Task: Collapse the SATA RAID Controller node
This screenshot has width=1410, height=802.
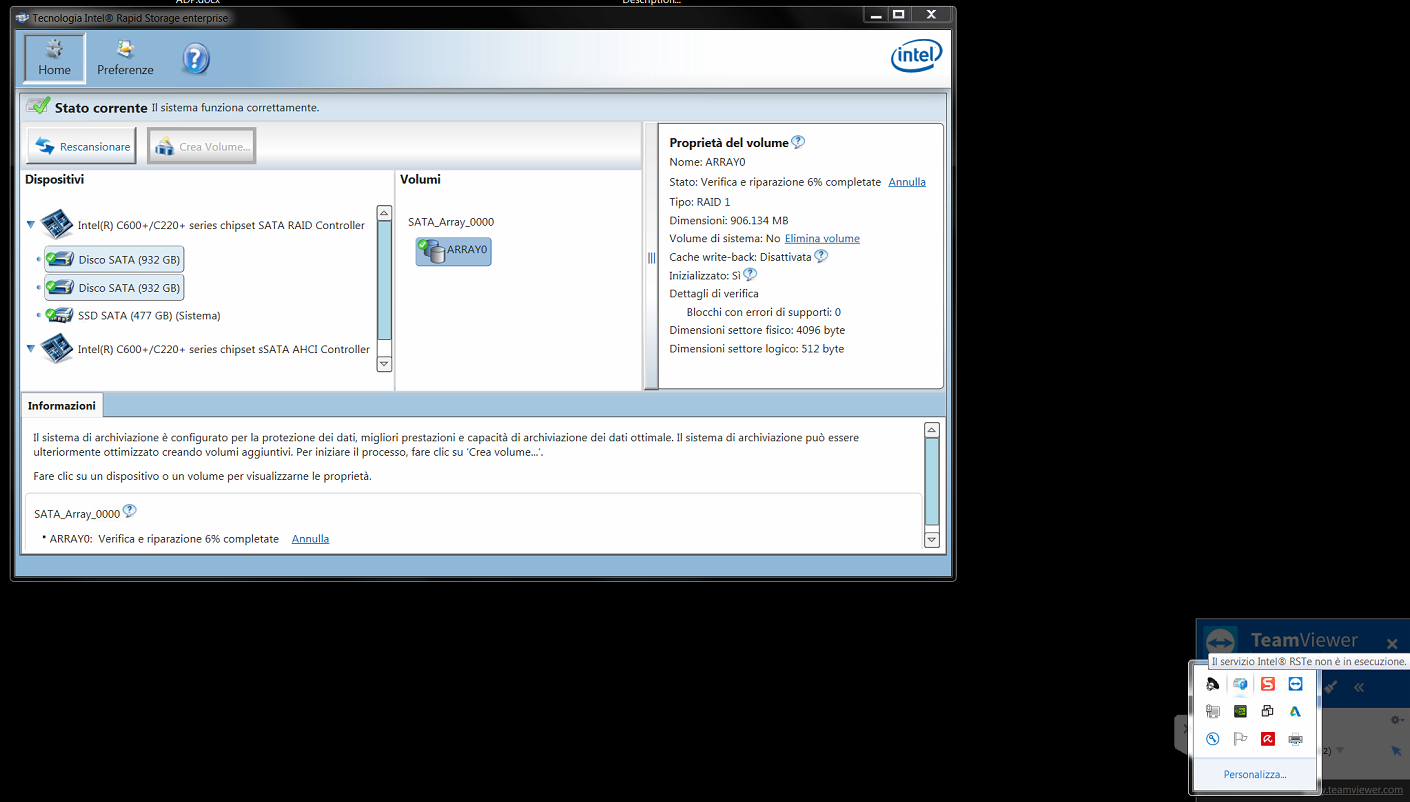Action: [x=31, y=225]
